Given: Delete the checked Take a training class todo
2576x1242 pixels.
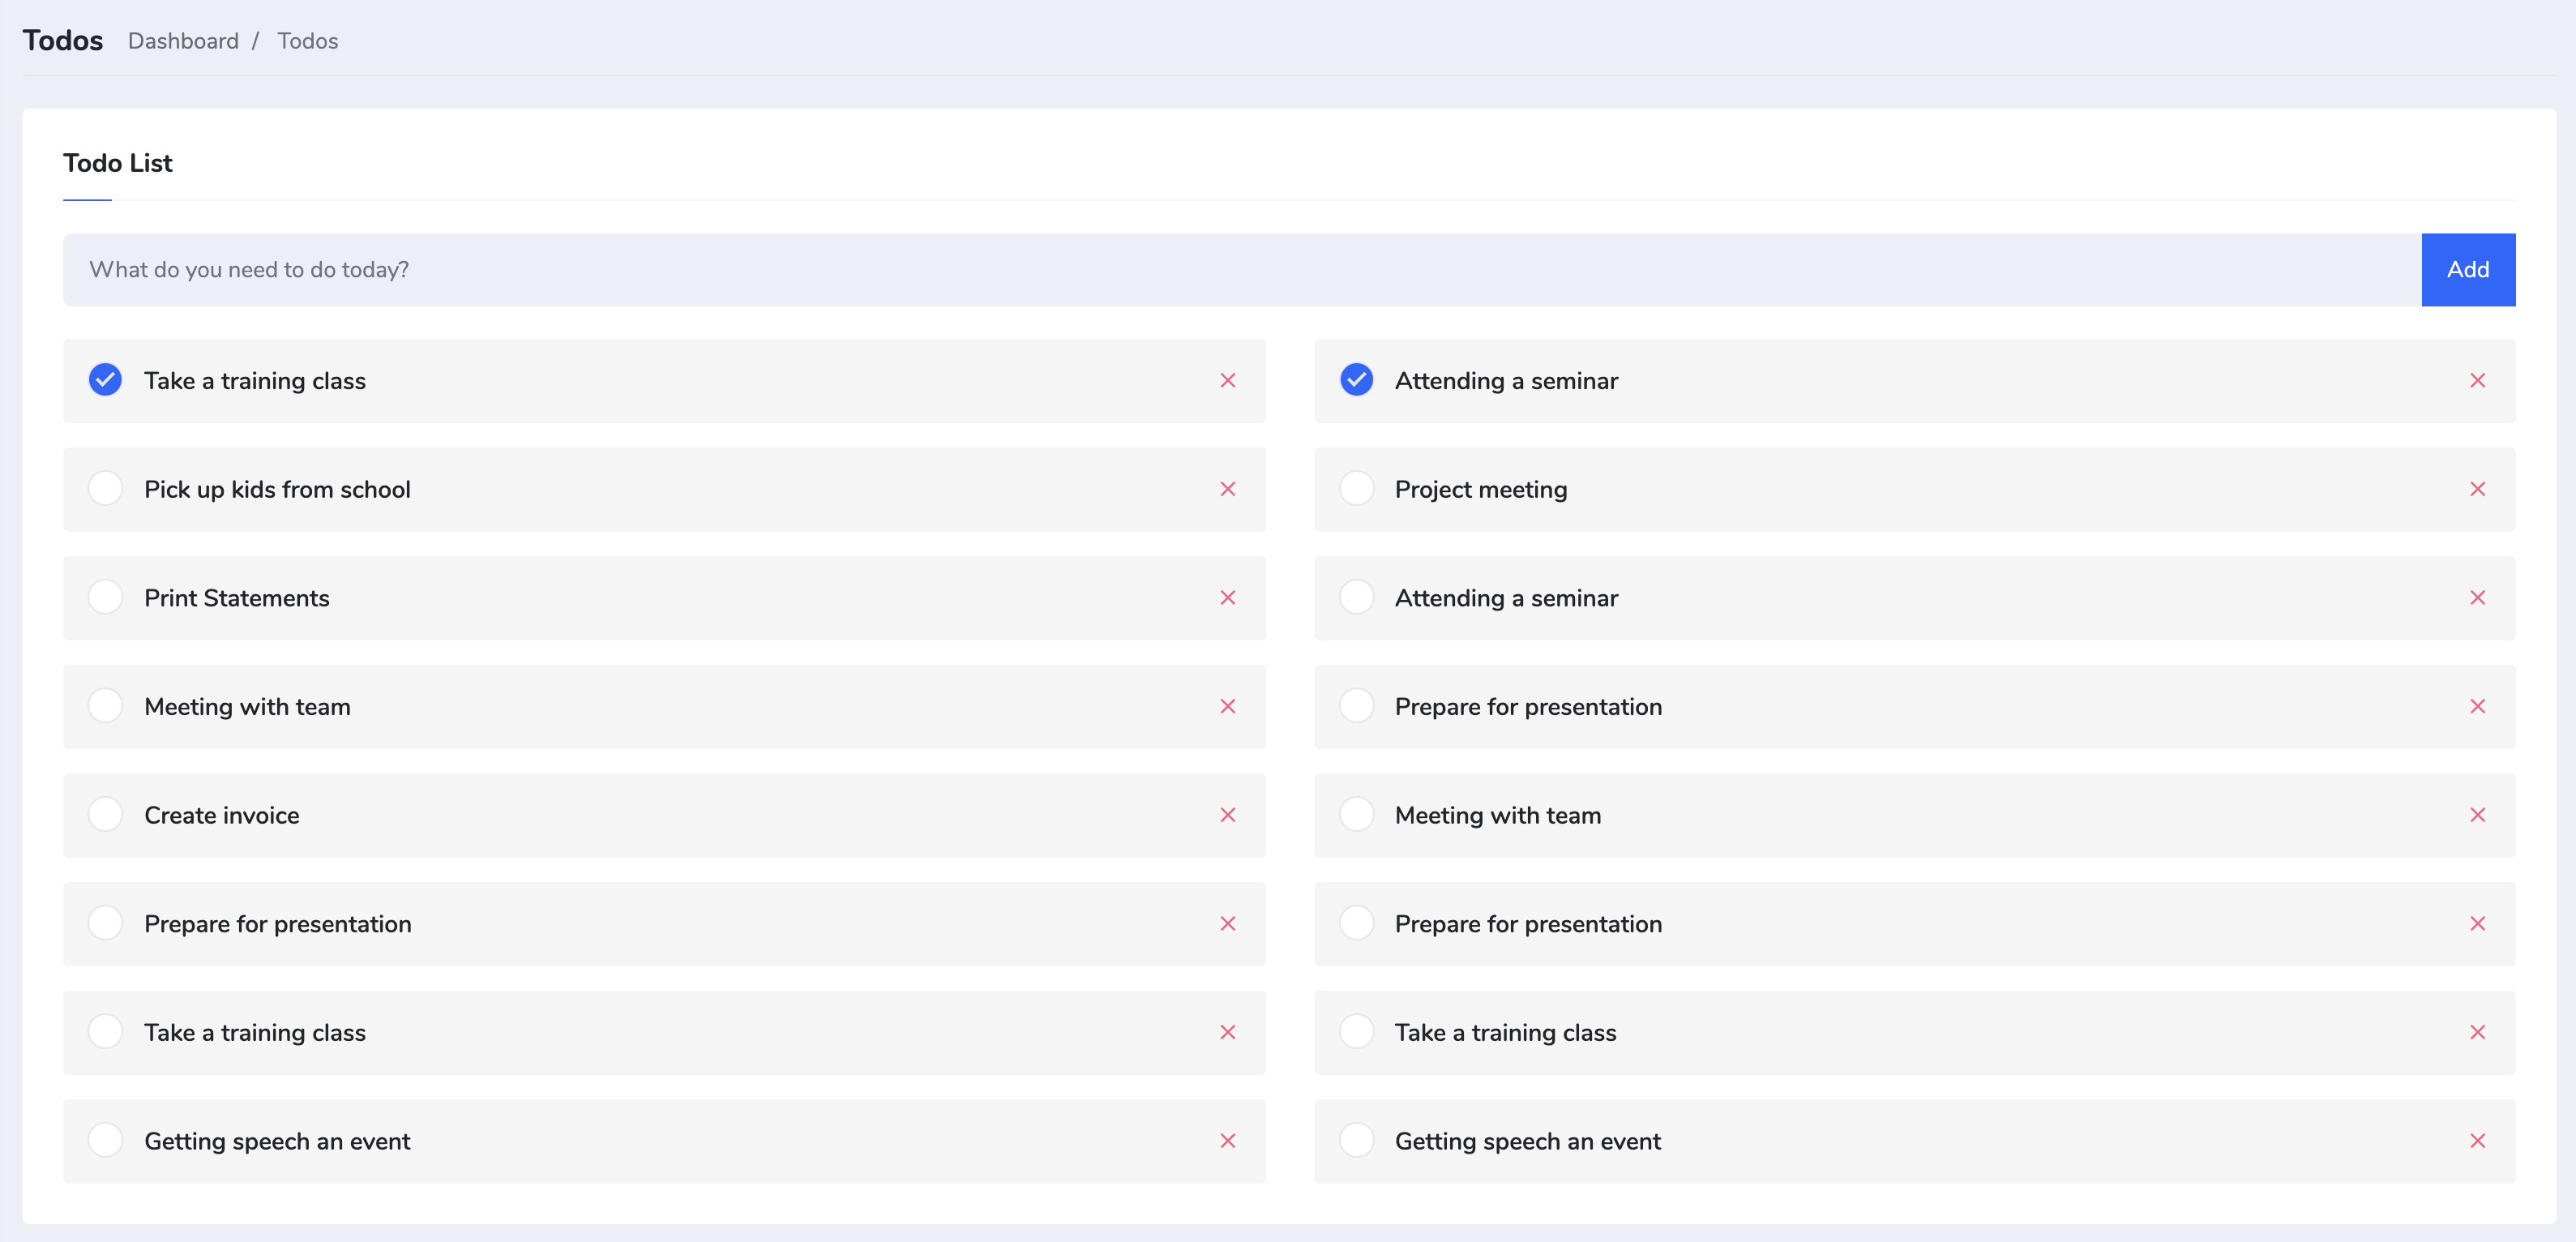Looking at the screenshot, I should pos(1228,381).
